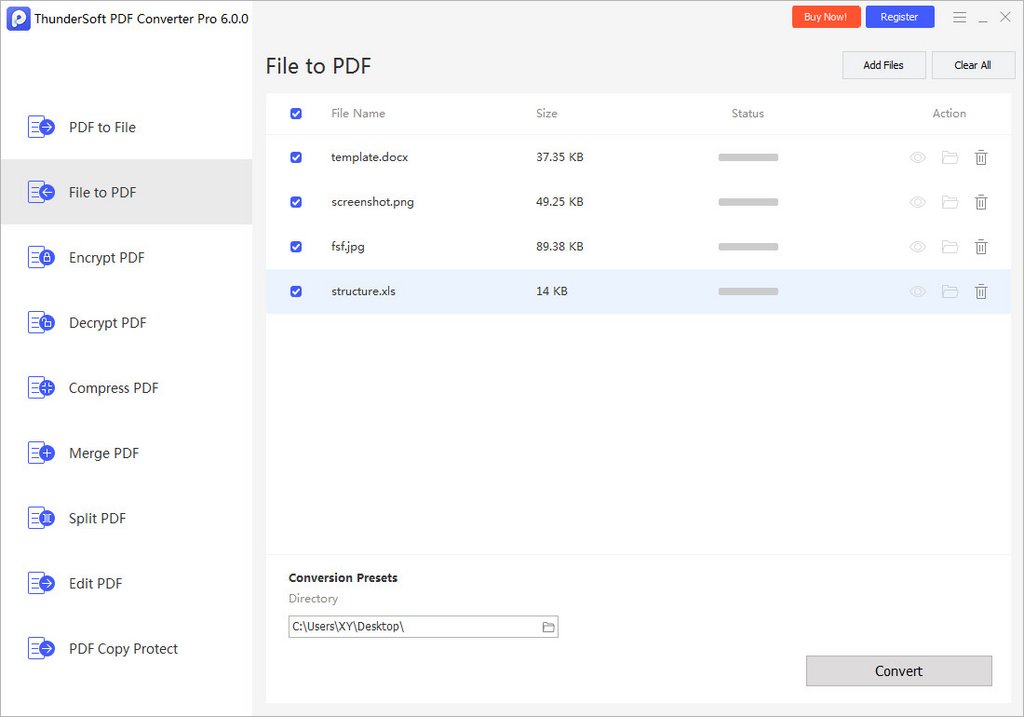Click the Buy Now! button
The height and width of the screenshot is (717, 1024).
(x=826, y=17)
